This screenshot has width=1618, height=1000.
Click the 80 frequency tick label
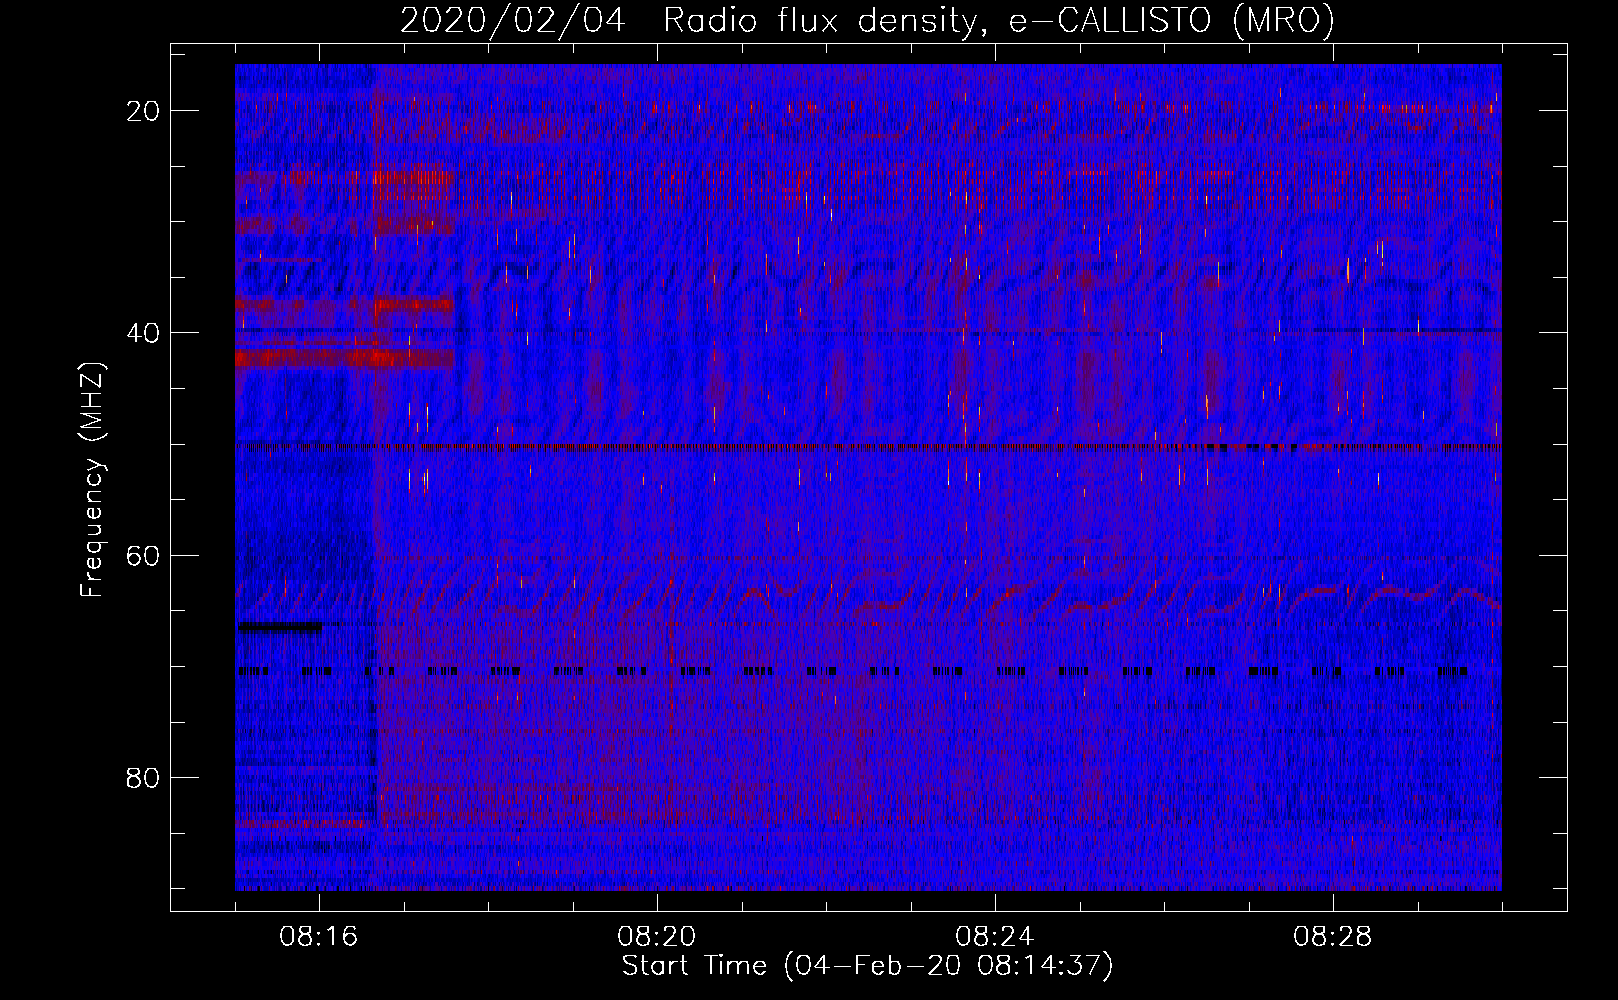click(x=144, y=778)
